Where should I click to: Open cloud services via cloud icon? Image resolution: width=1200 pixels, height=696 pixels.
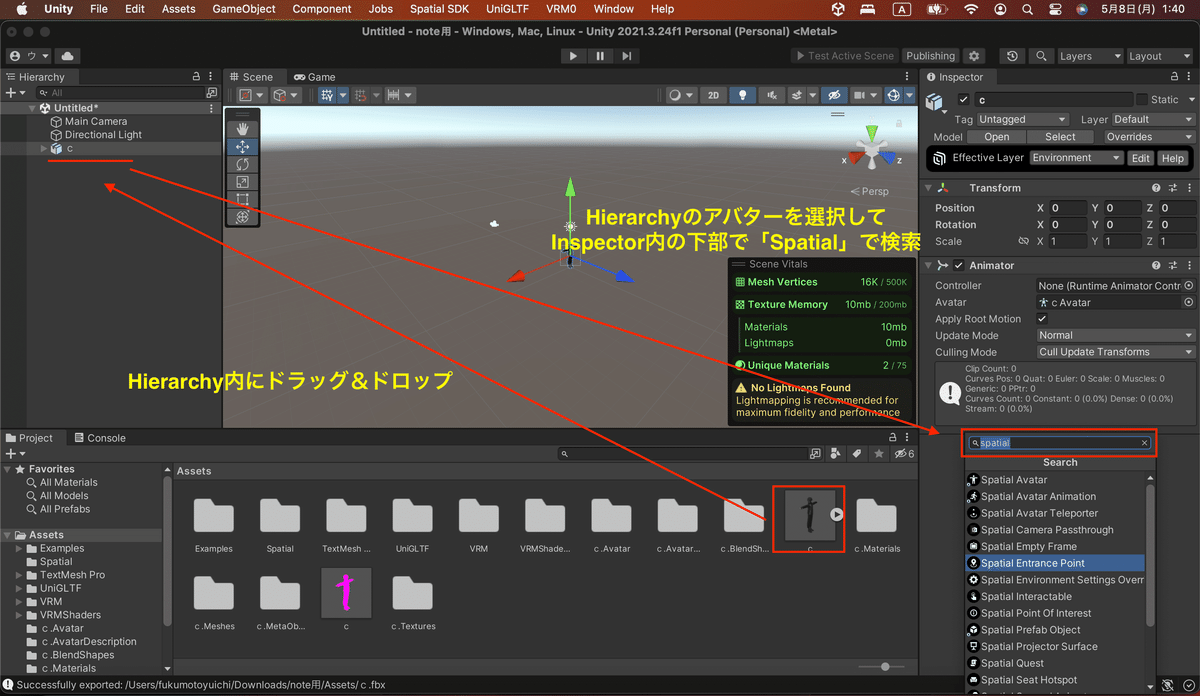point(67,56)
